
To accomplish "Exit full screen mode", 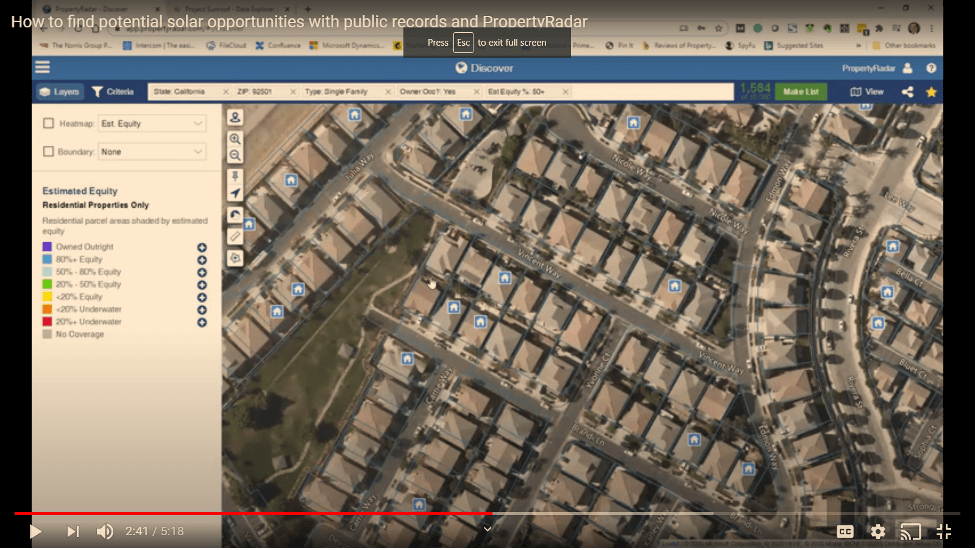I will [x=943, y=531].
